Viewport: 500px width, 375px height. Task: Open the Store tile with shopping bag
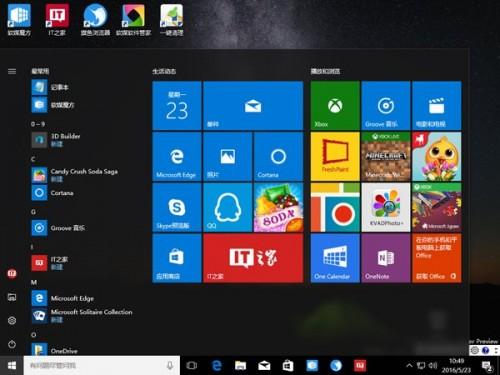tap(177, 258)
